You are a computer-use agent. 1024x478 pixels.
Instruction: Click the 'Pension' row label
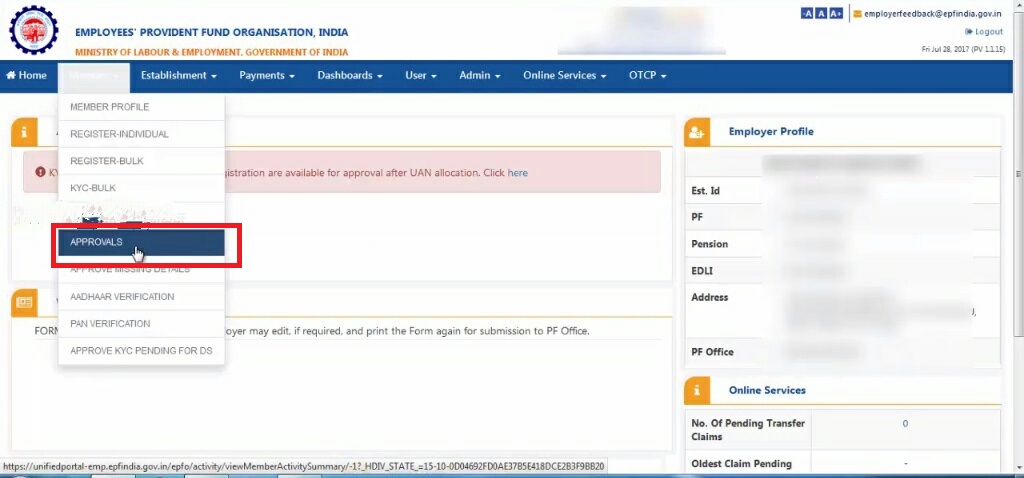tap(709, 244)
